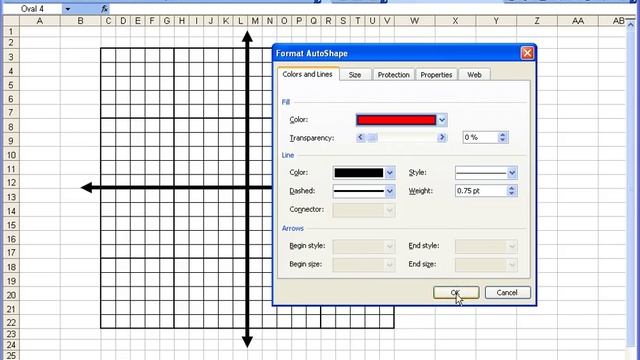Screen dimensions: 640x360
Task: Select row 18 header
Action: point(11,267)
